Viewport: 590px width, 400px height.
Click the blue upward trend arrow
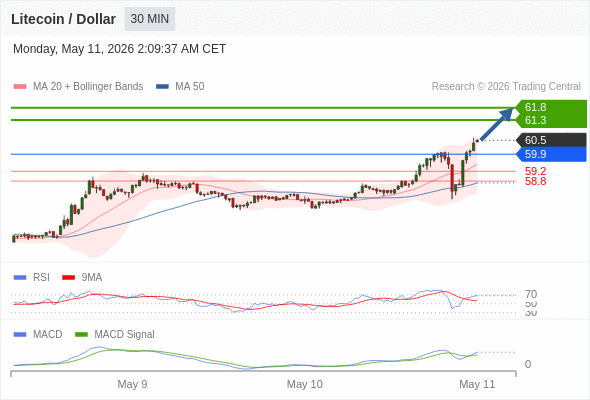(497, 125)
